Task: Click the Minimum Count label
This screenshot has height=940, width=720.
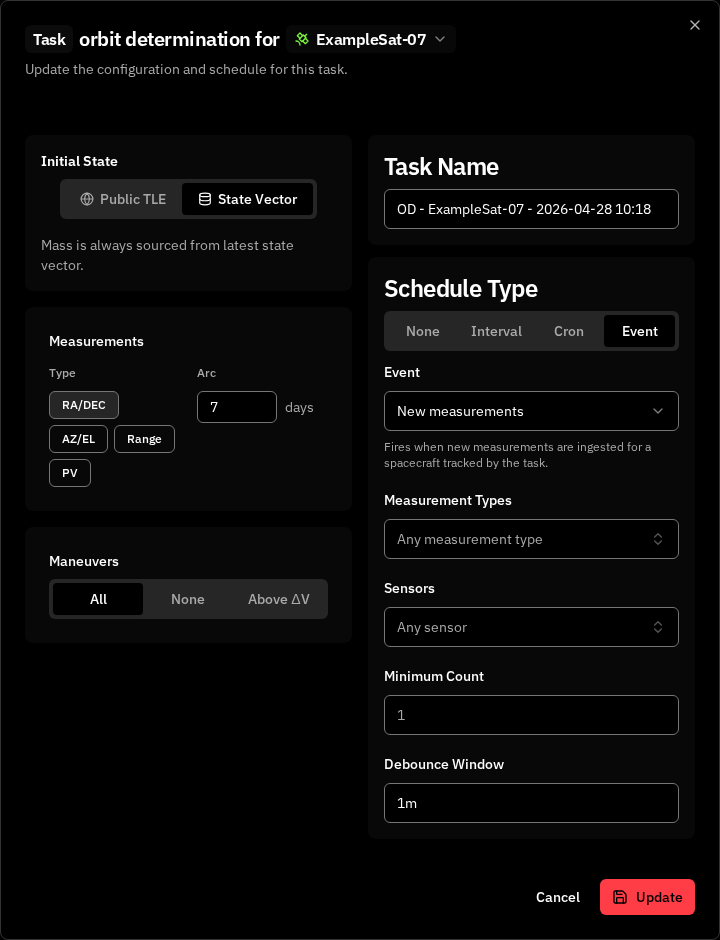Action: click(434, 676)
